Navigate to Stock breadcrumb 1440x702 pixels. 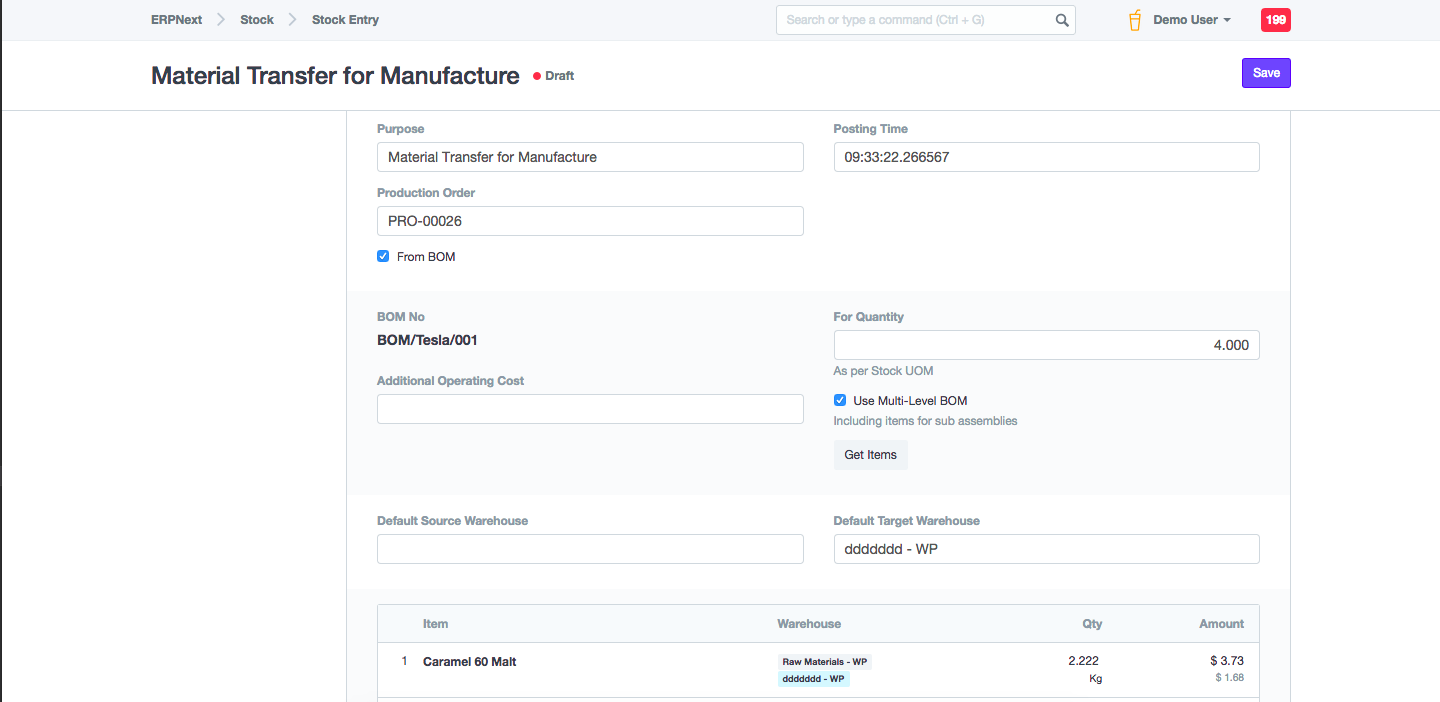(257, 20)
